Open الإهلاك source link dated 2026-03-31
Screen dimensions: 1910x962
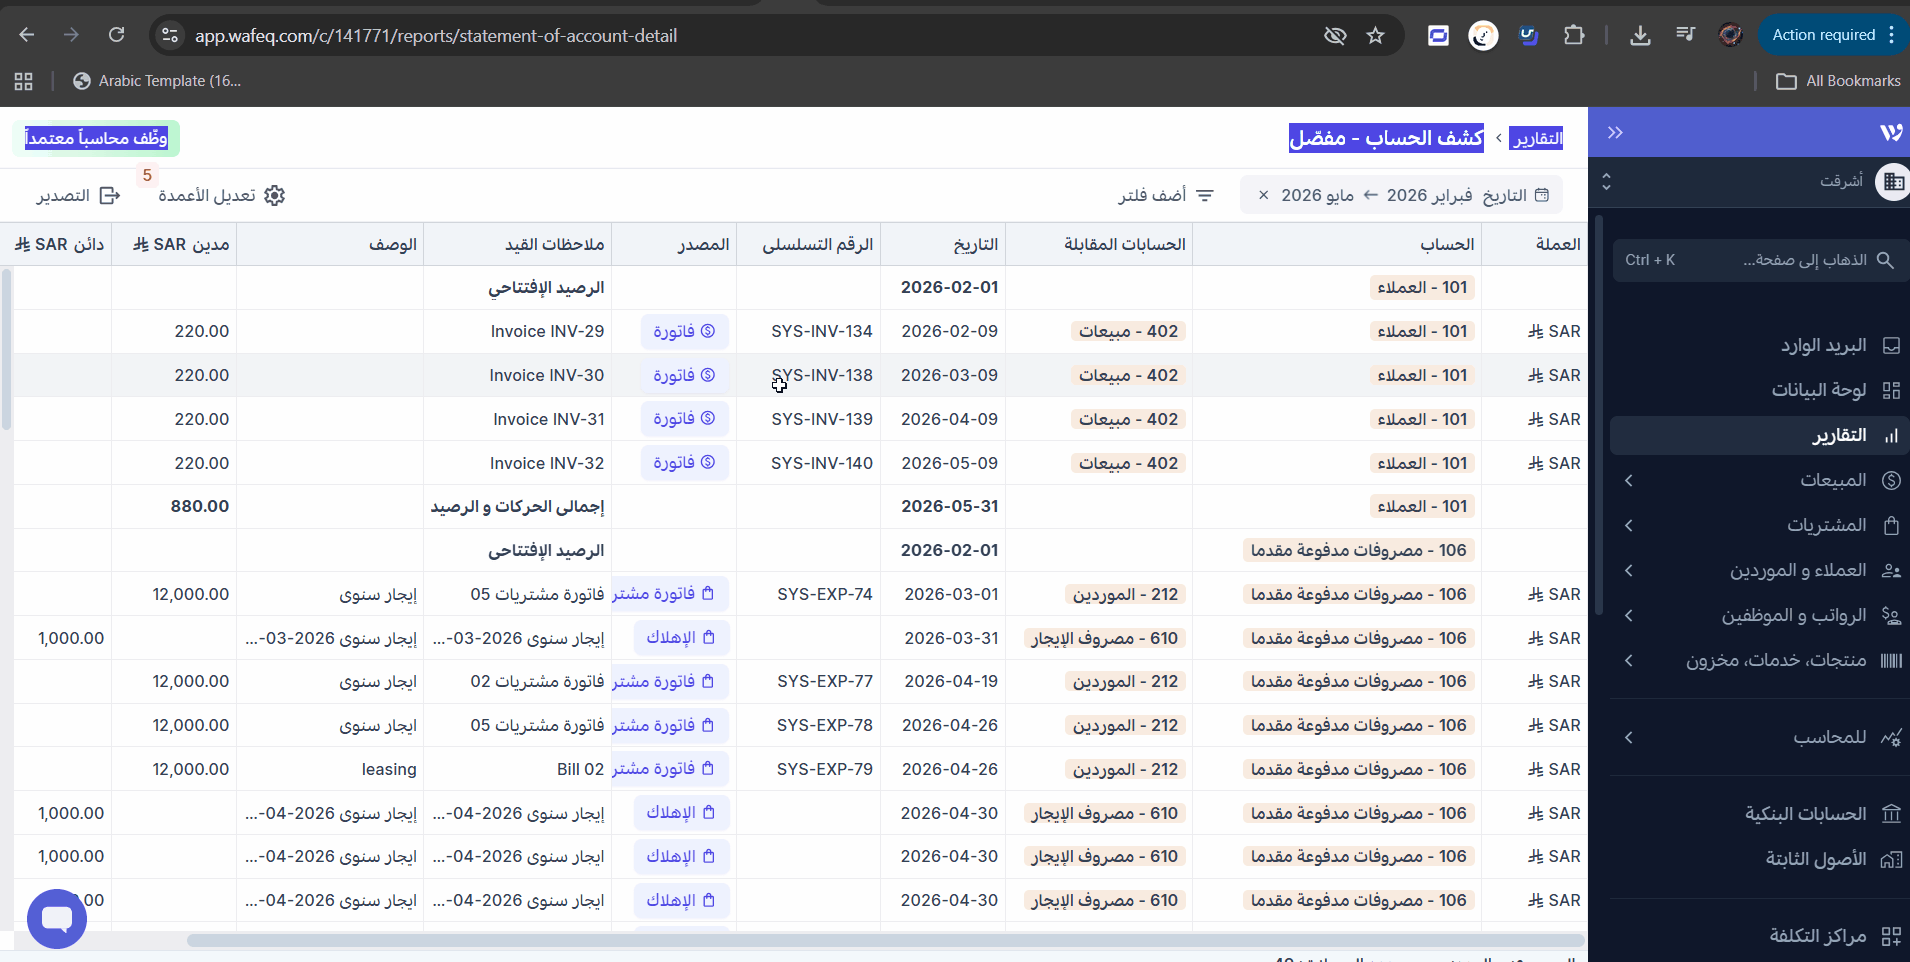click(x=681, y=638)
